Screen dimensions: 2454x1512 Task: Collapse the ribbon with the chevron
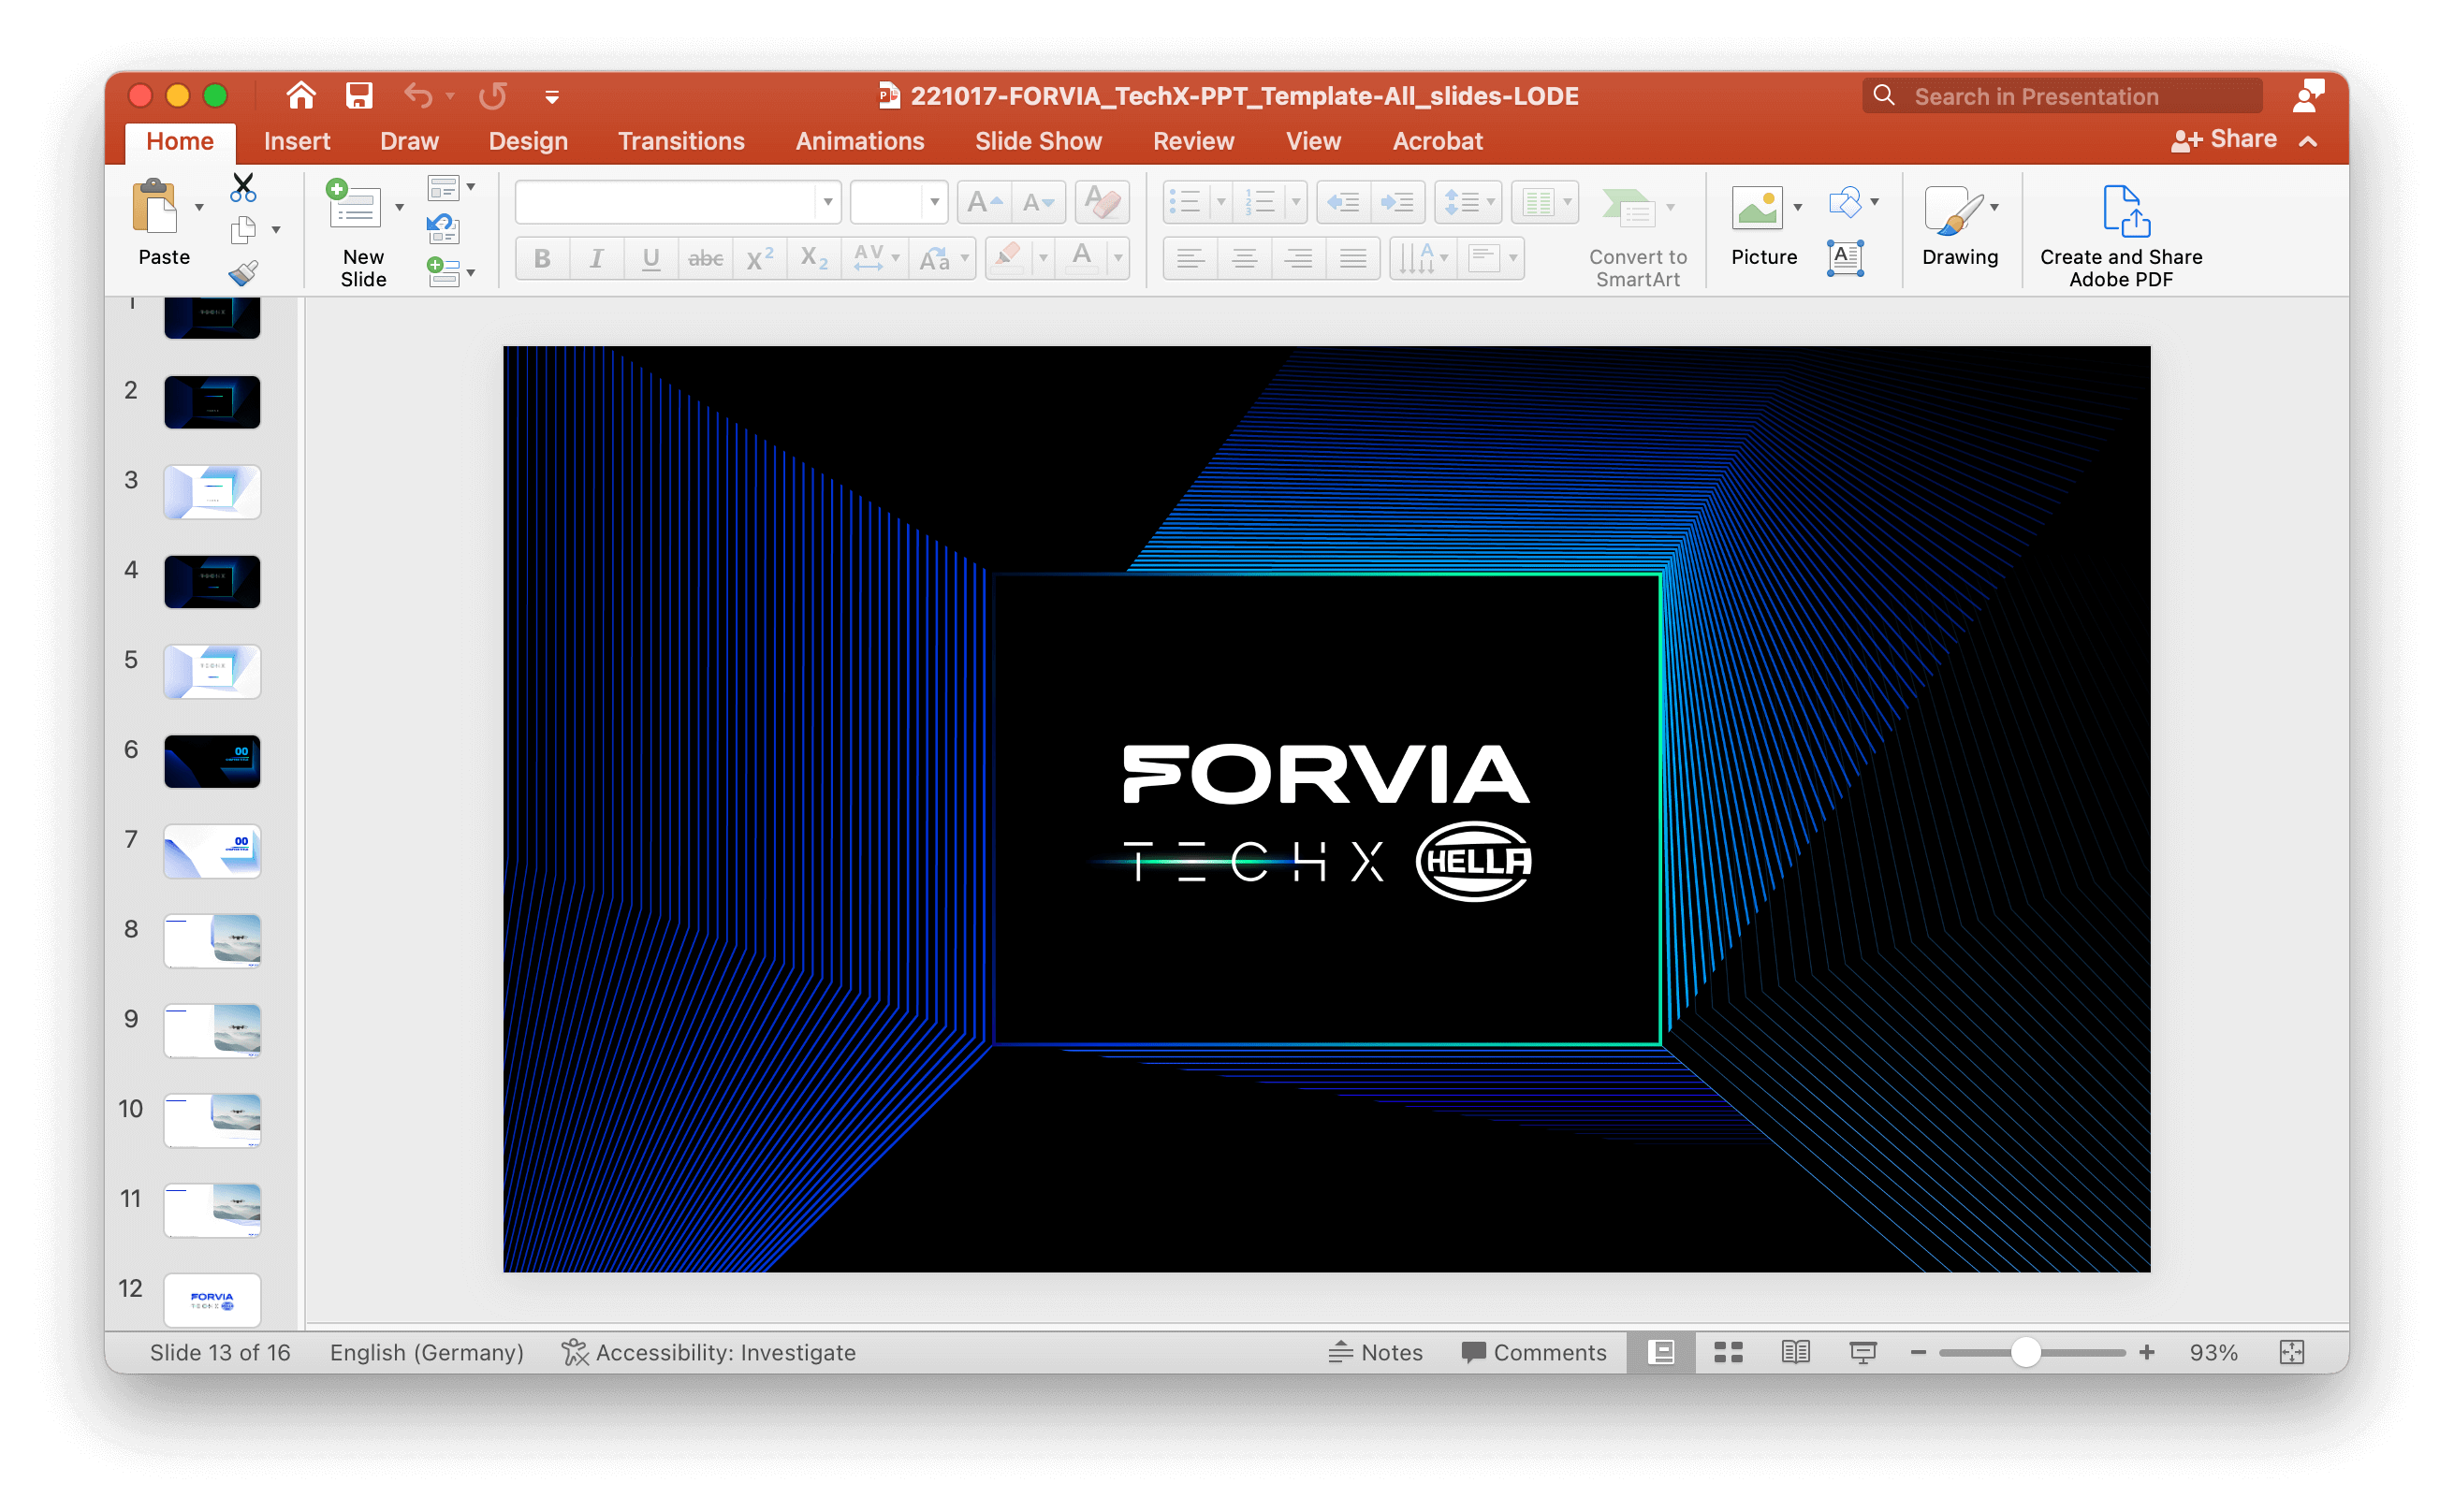(x=2308, y=141)
